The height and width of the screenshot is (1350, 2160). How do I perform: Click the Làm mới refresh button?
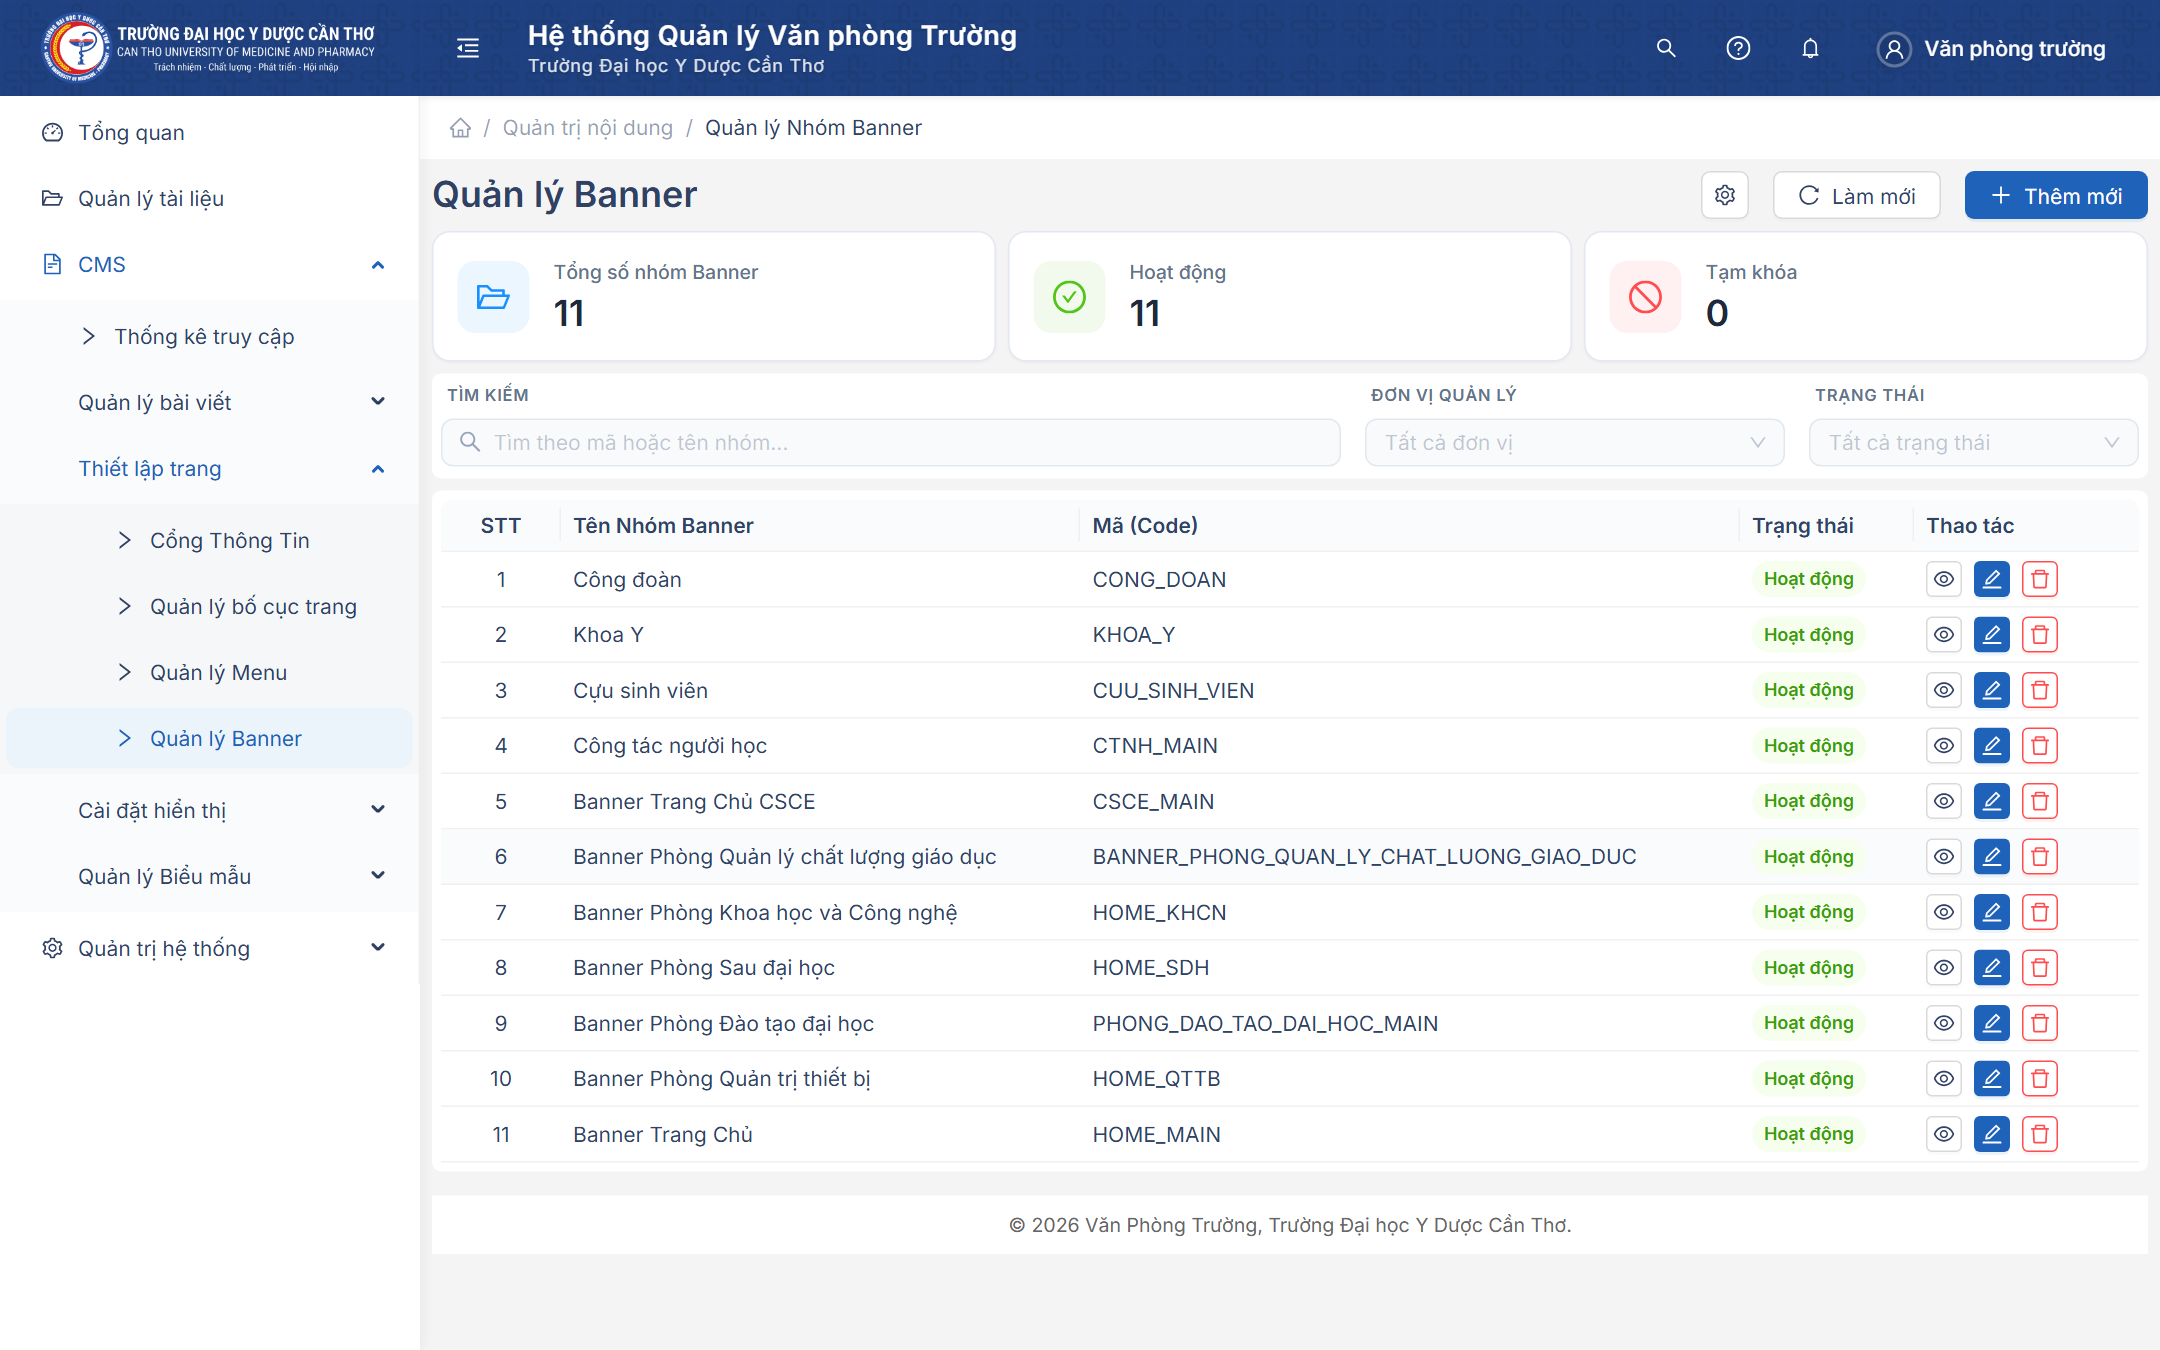point(1856,195)
